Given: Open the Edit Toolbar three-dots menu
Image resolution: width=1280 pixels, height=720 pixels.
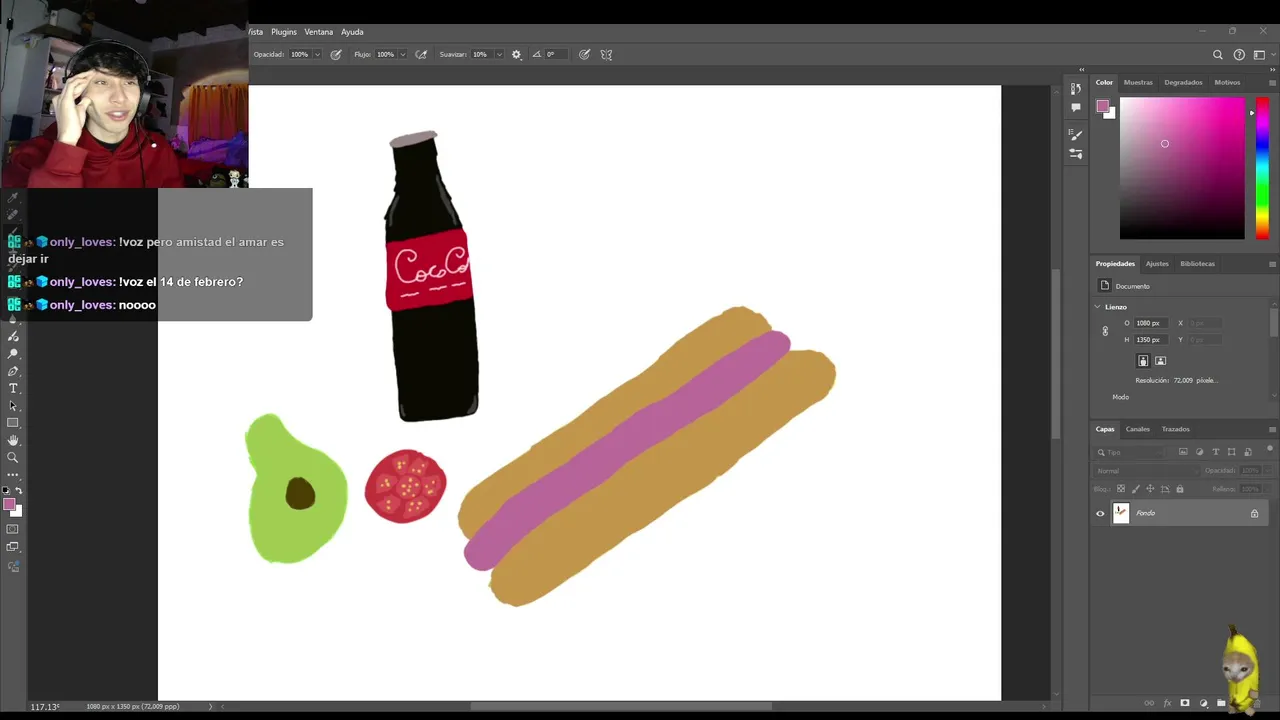Looking at the screenshot, I should tap(13, 474).
